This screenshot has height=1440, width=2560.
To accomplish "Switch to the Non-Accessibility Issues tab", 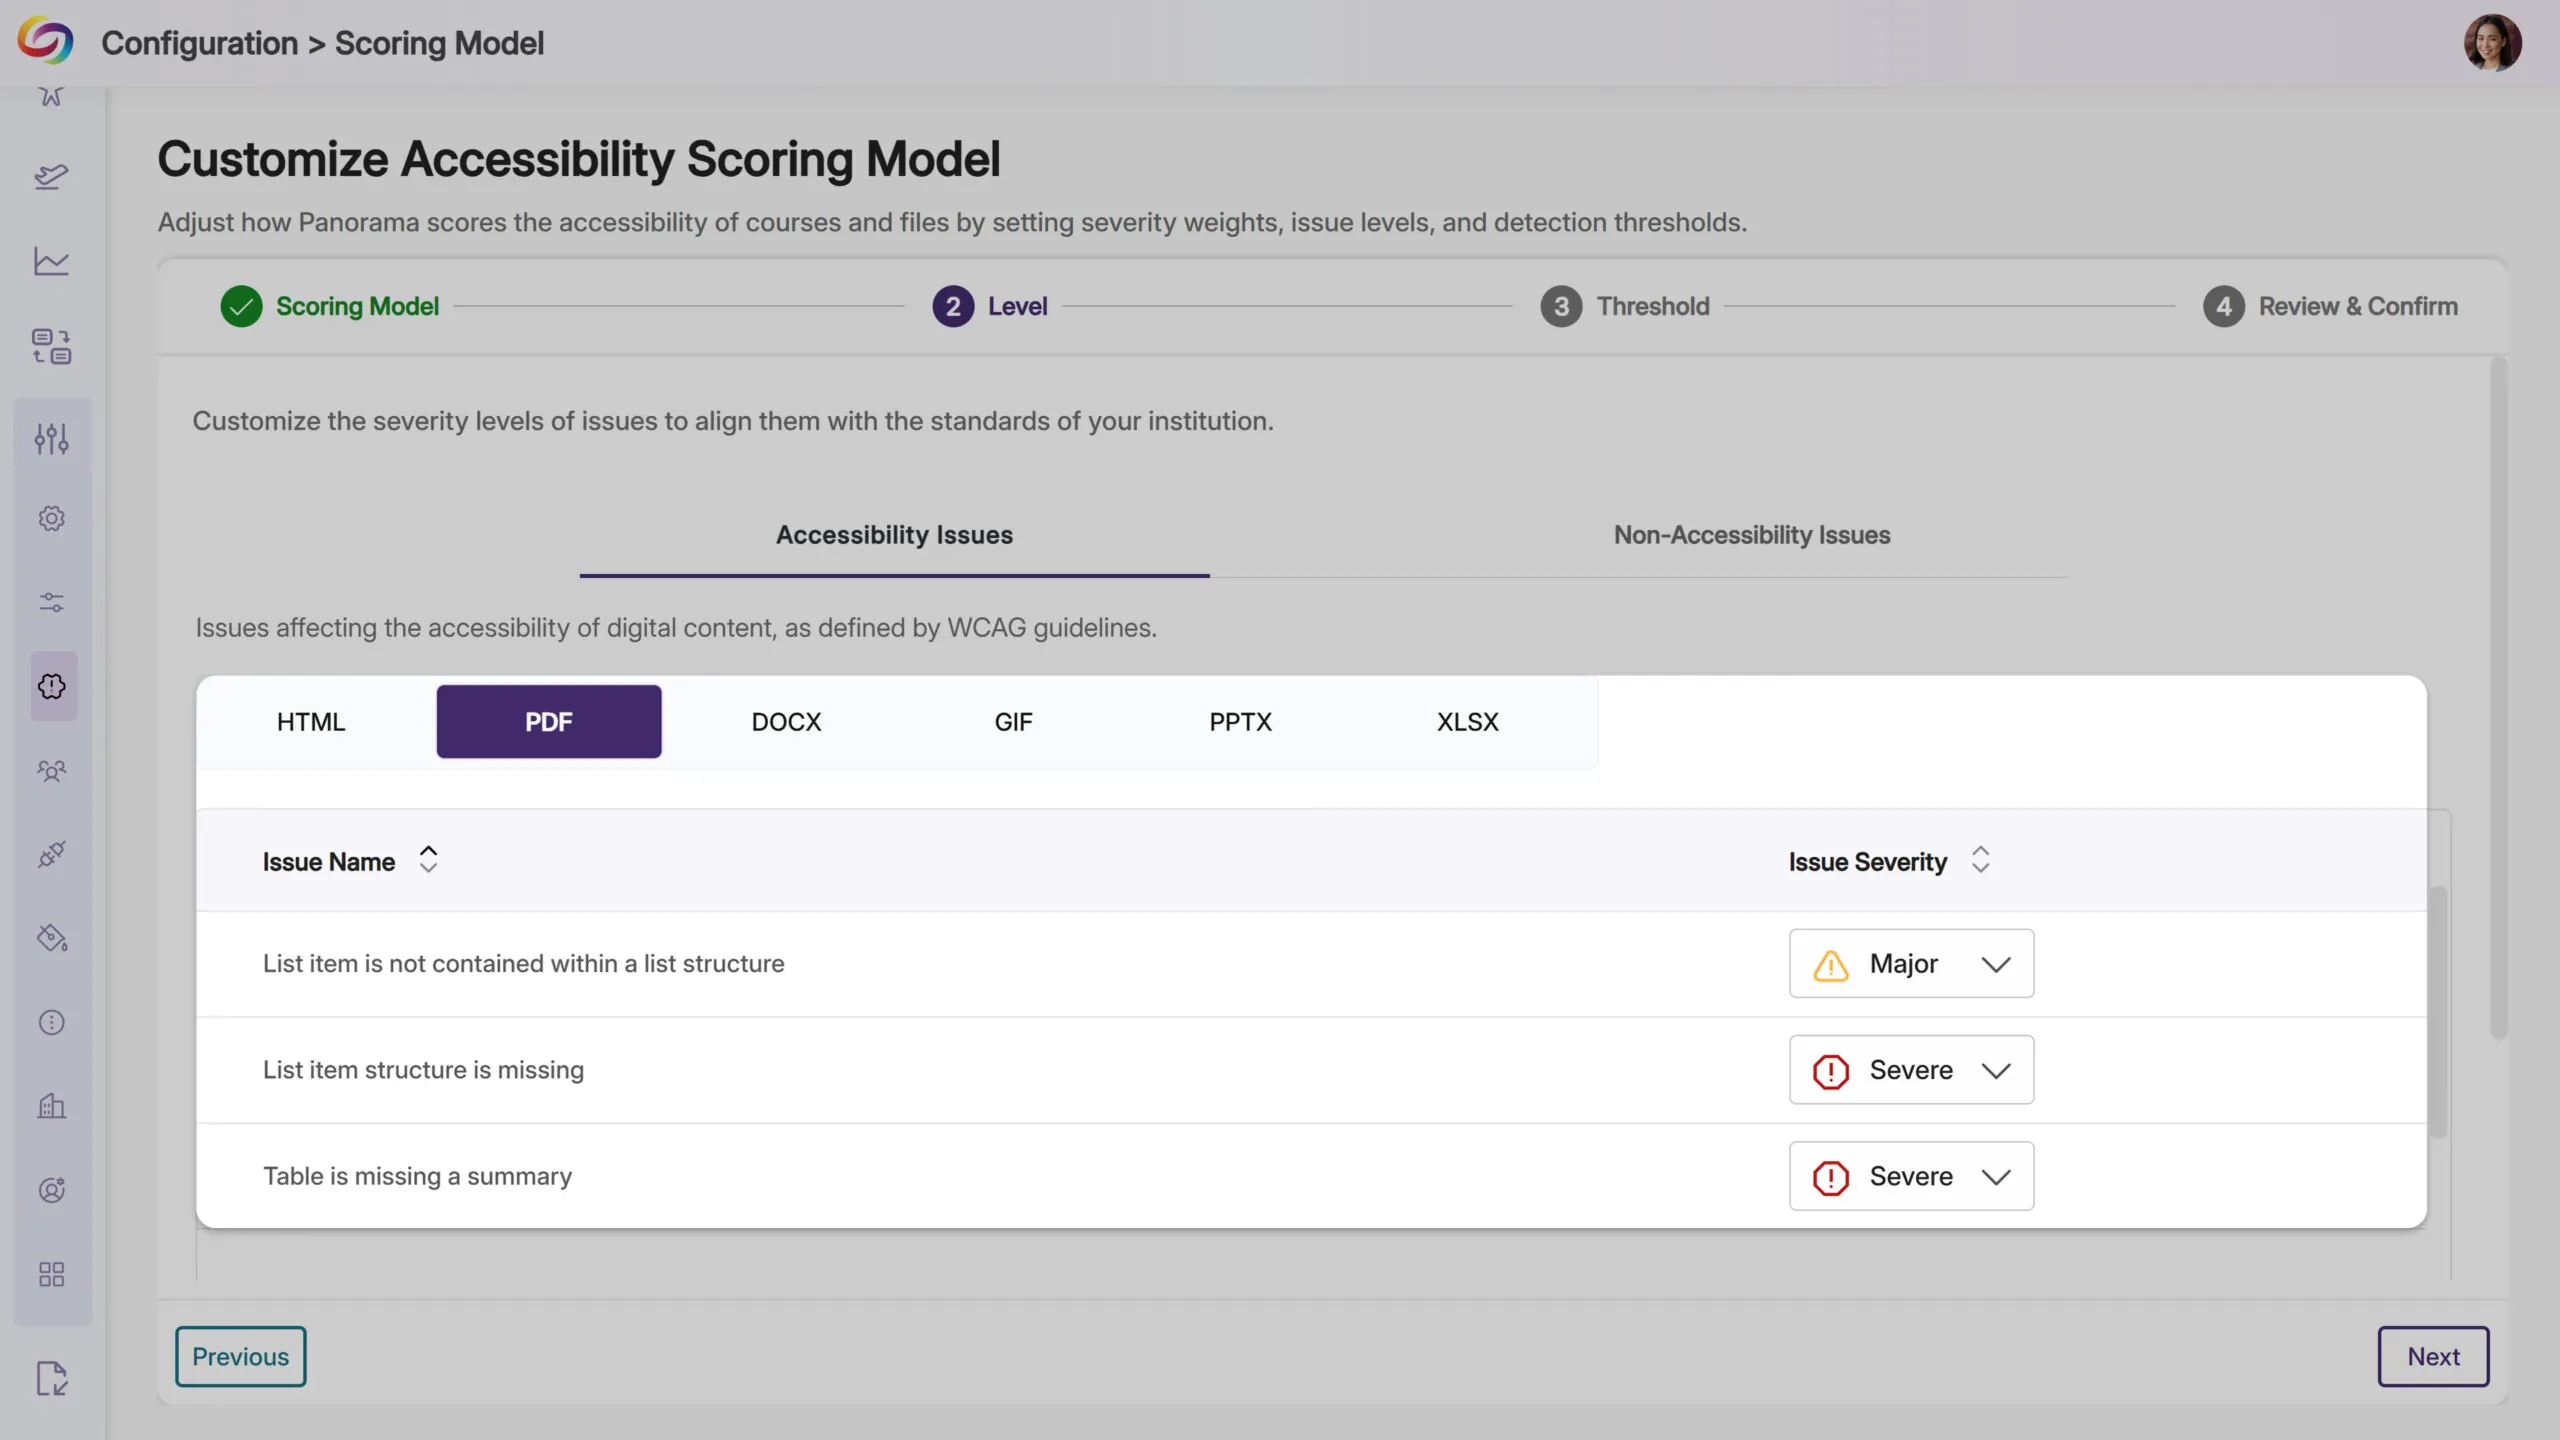I will pyautogui.click(x=1751, y=535).
